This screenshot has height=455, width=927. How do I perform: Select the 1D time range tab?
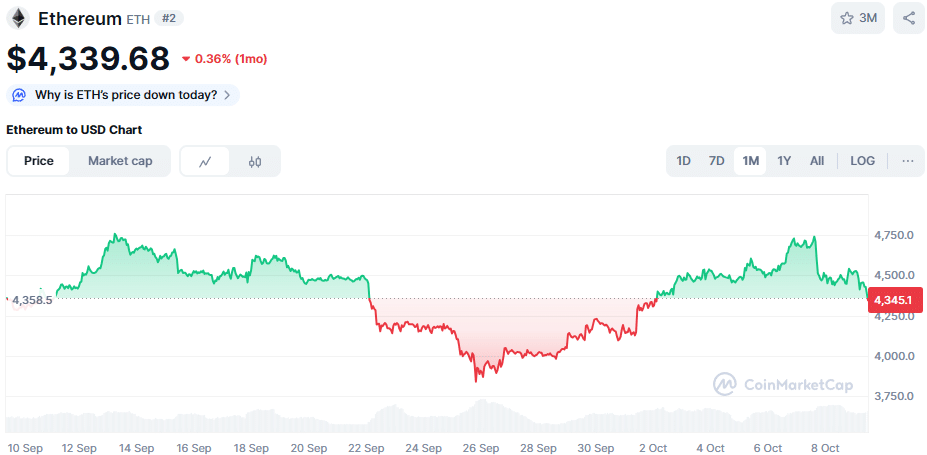pos(683,161)
